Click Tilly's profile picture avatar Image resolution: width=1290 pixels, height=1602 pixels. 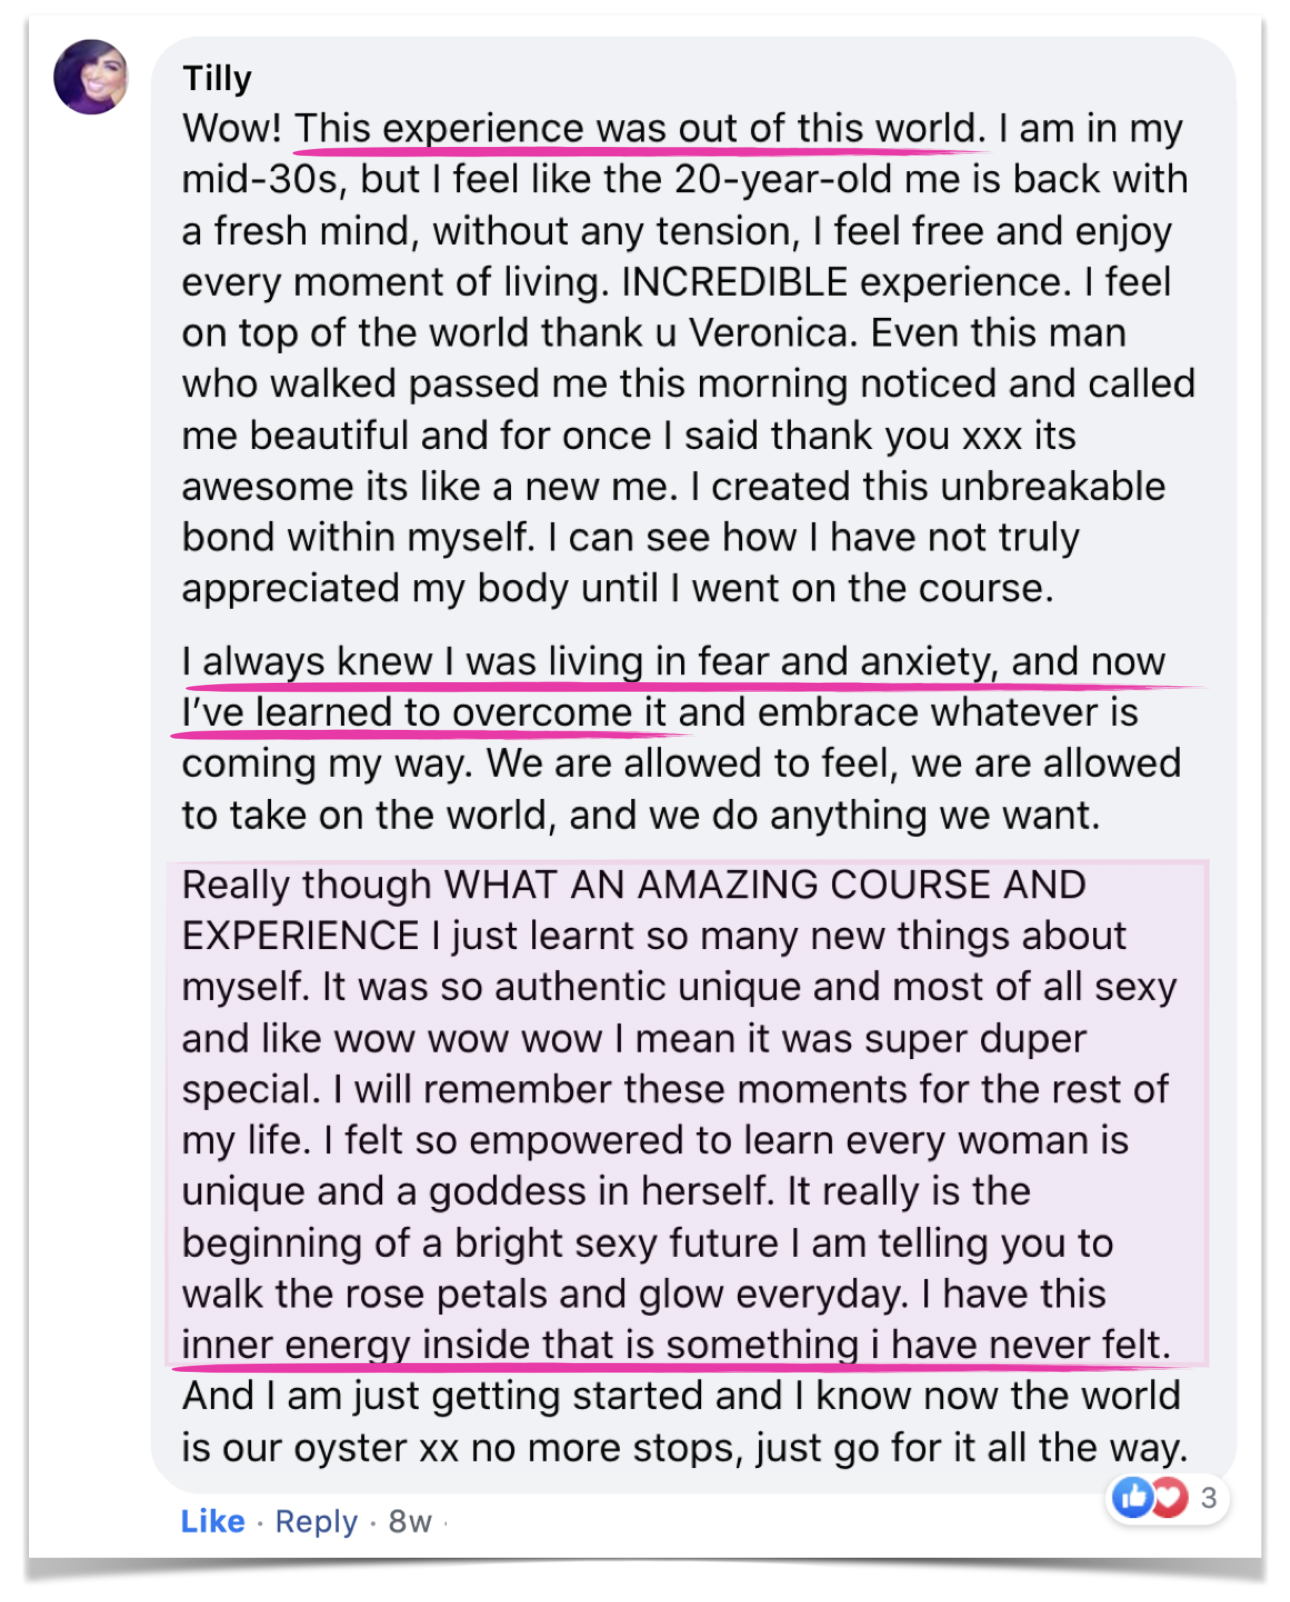pos(91,77)
